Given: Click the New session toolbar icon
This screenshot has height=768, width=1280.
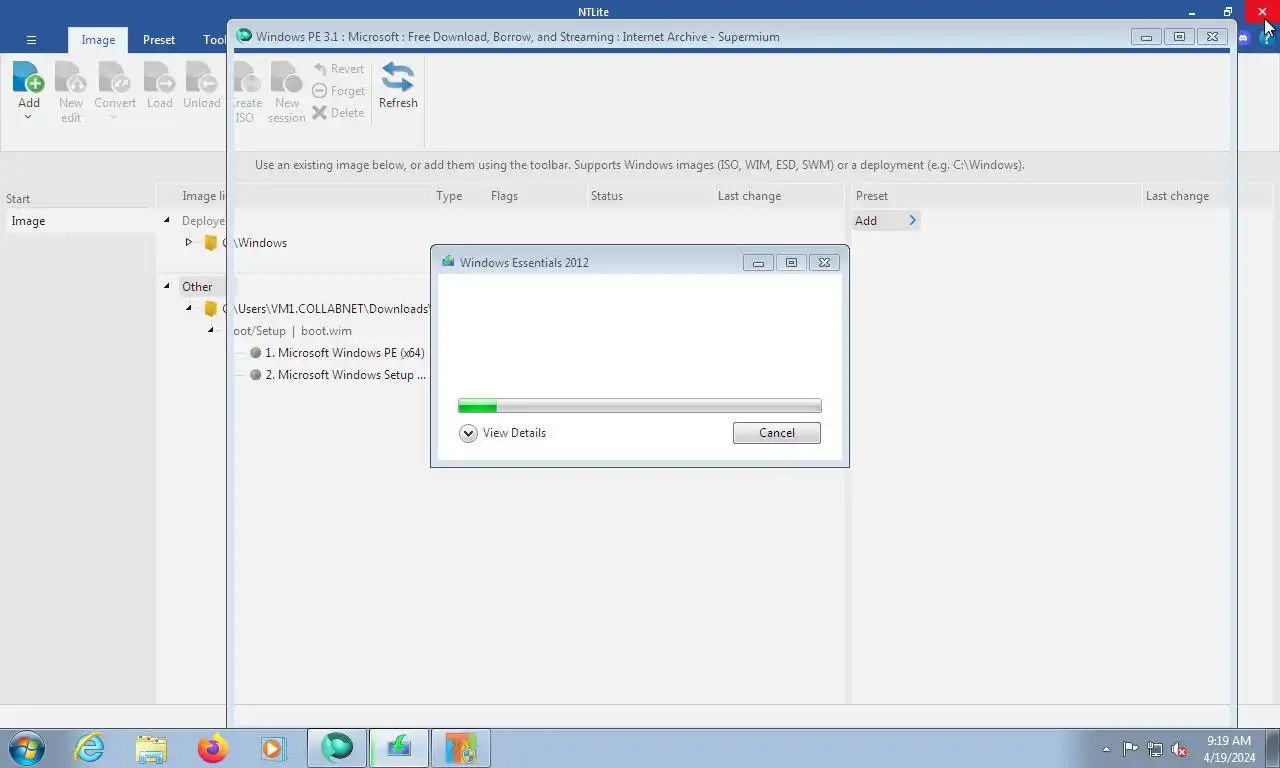Looking at the screenshot, I should (x=287, y=78).
